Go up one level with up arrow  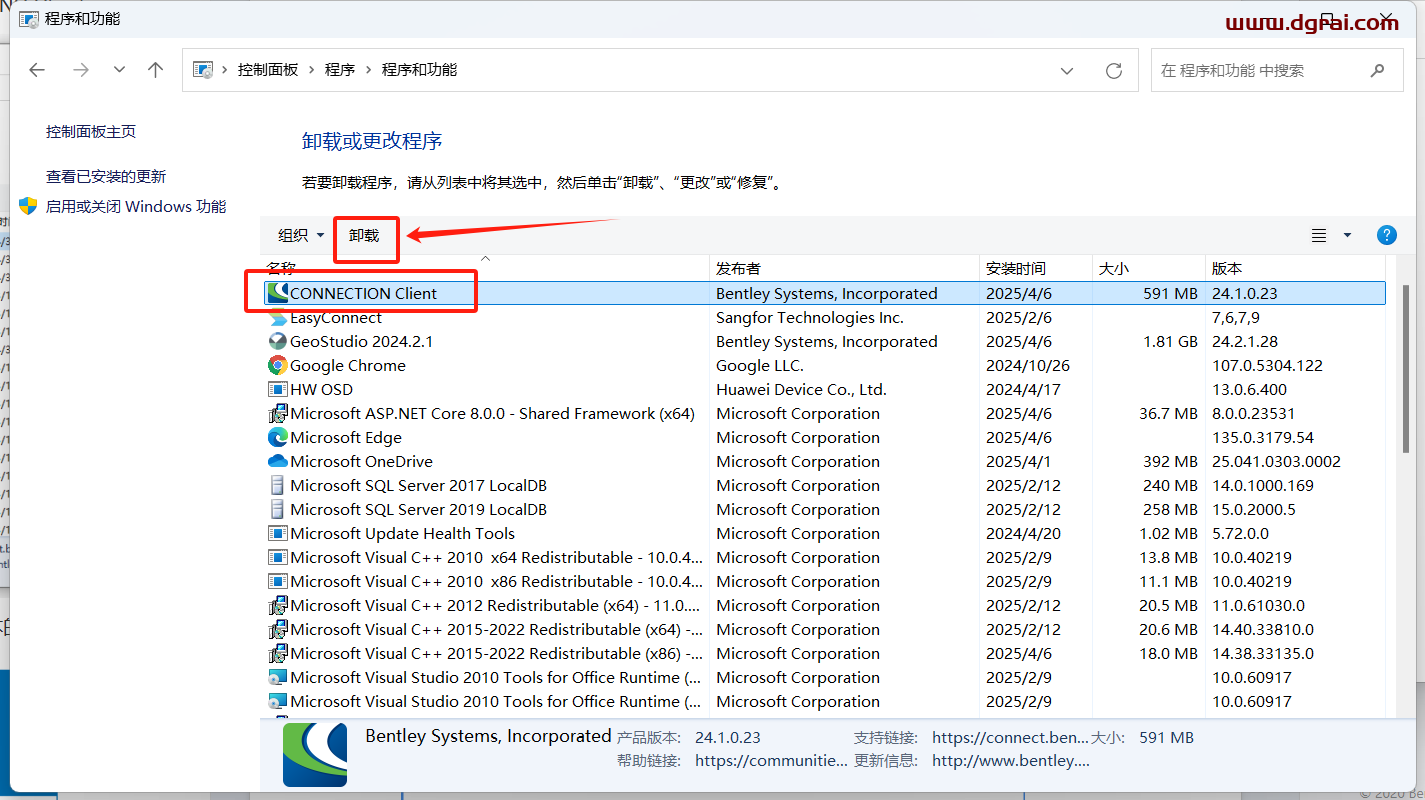pos(155,70)
